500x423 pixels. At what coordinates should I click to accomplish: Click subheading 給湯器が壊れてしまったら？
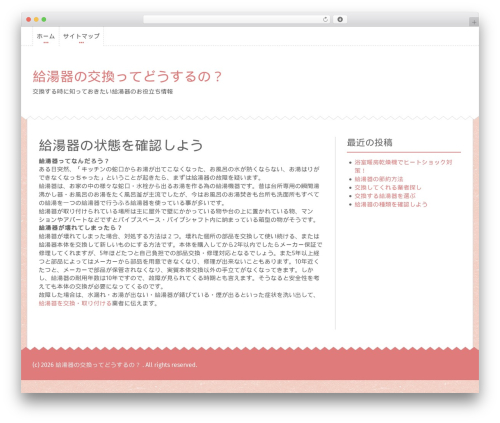pyautogui.click(x=80, y=228)
